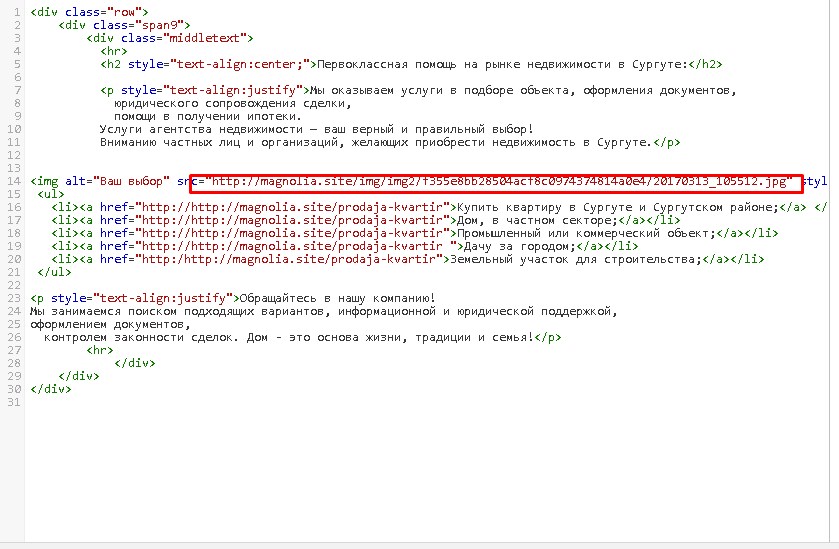Click the highlighted image src URL

point(495,181)
